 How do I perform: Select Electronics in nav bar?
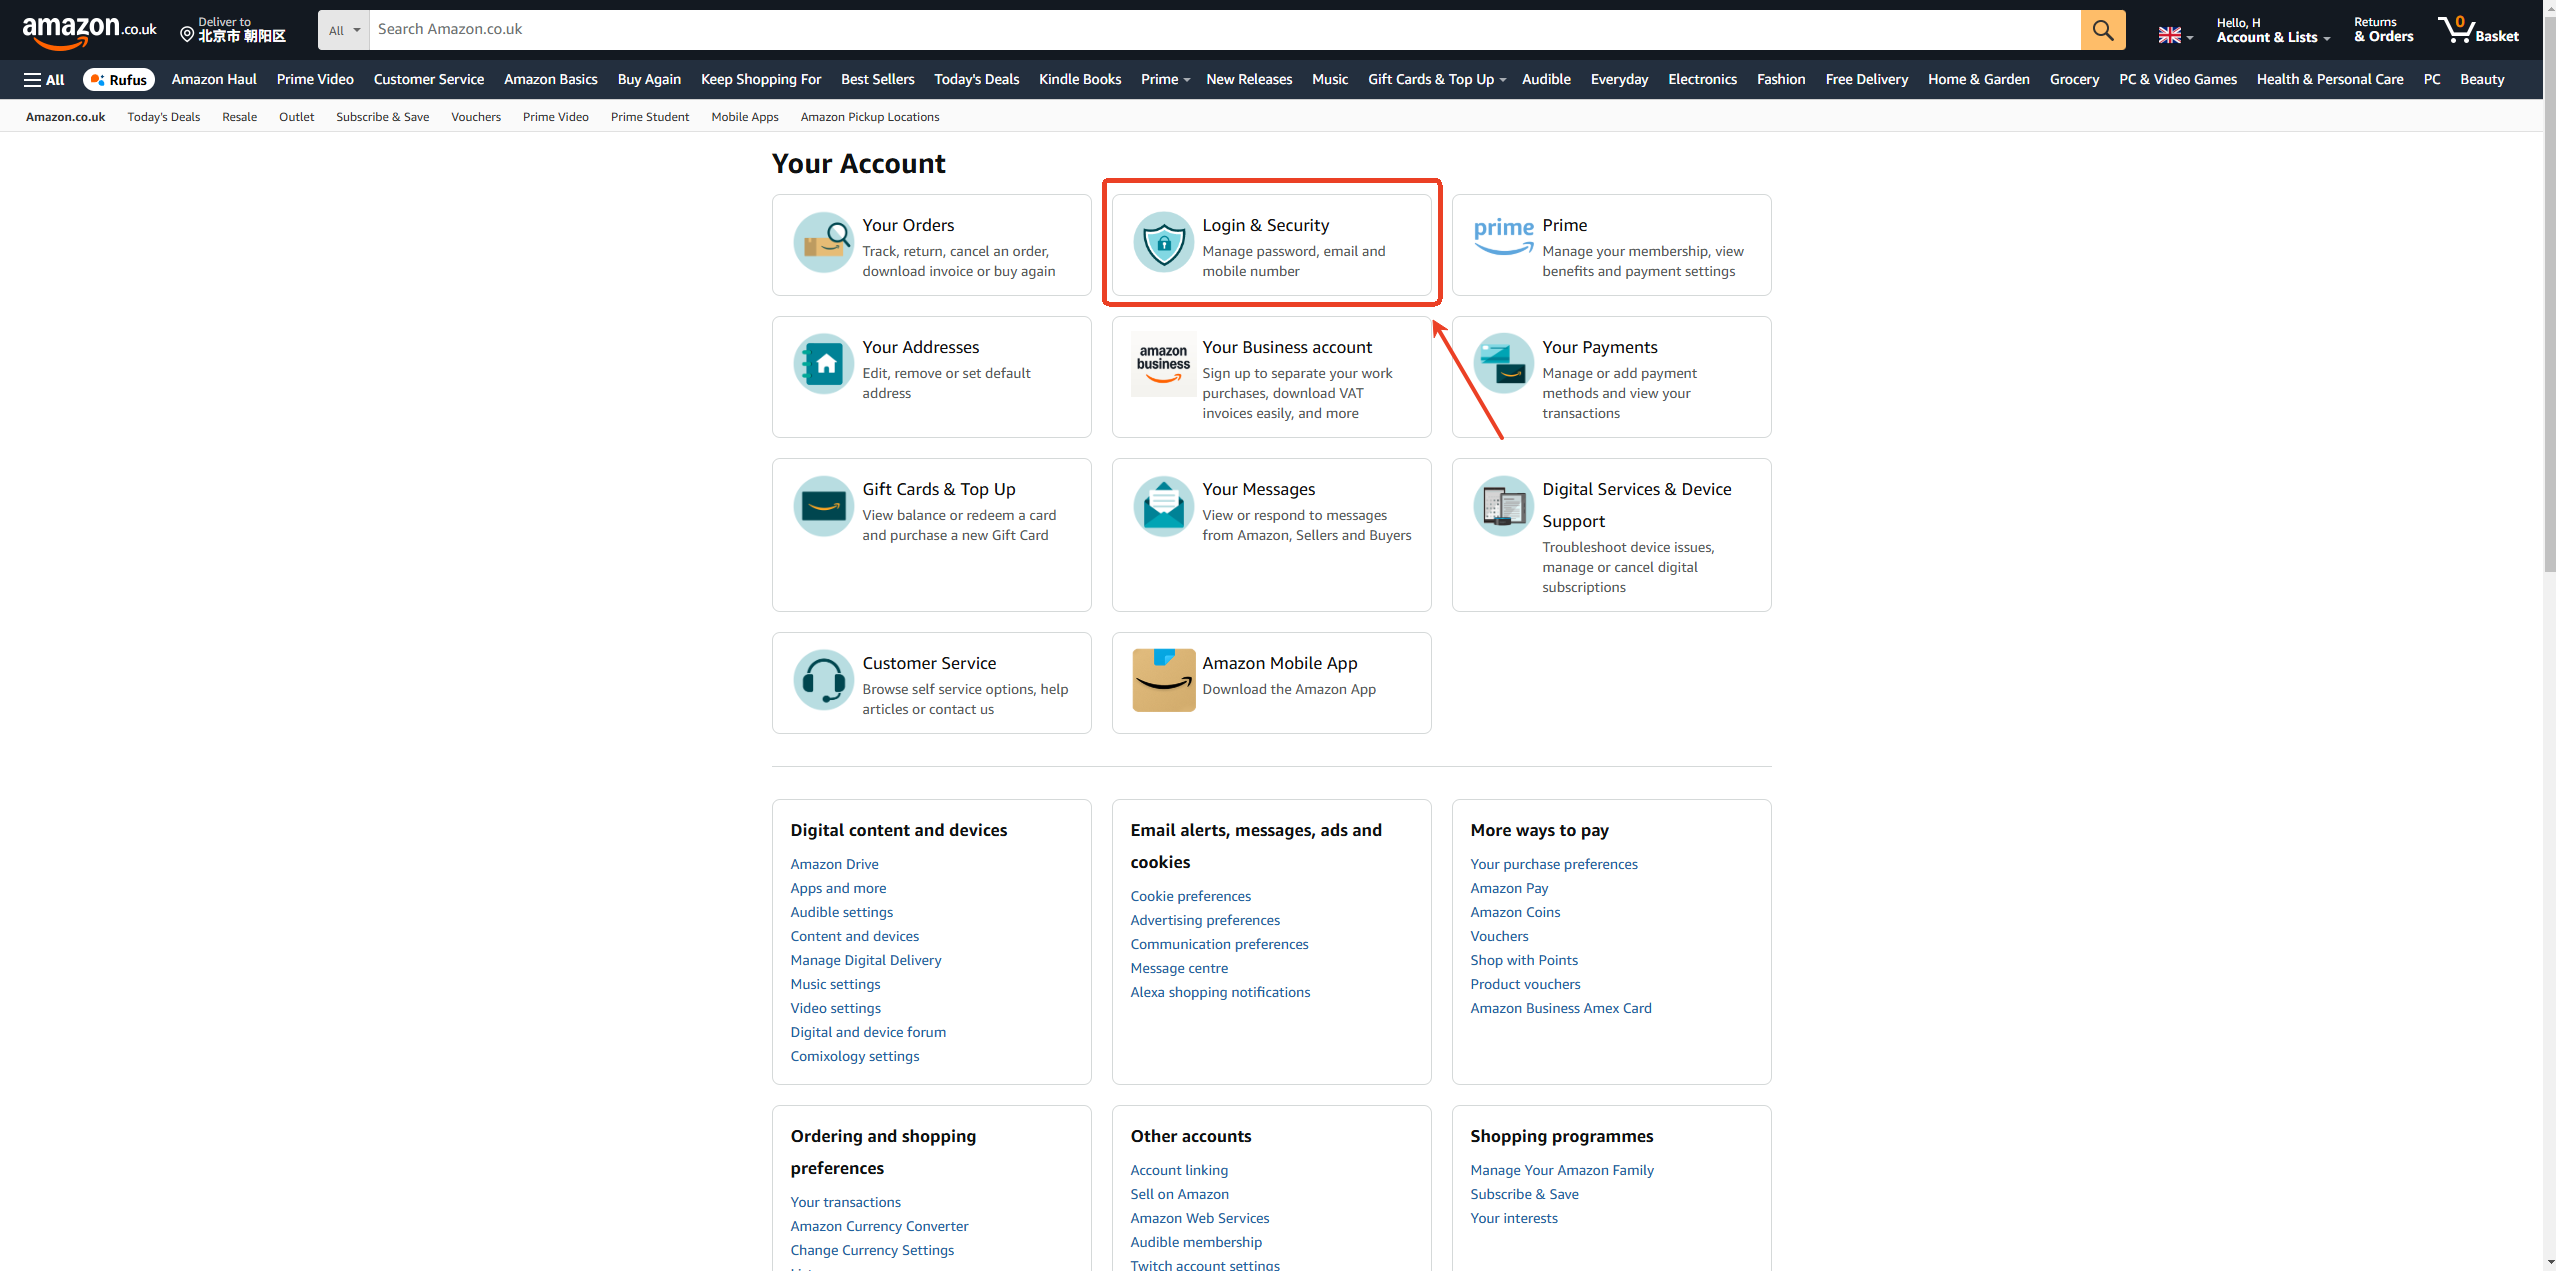click(x=1702, y=79)
